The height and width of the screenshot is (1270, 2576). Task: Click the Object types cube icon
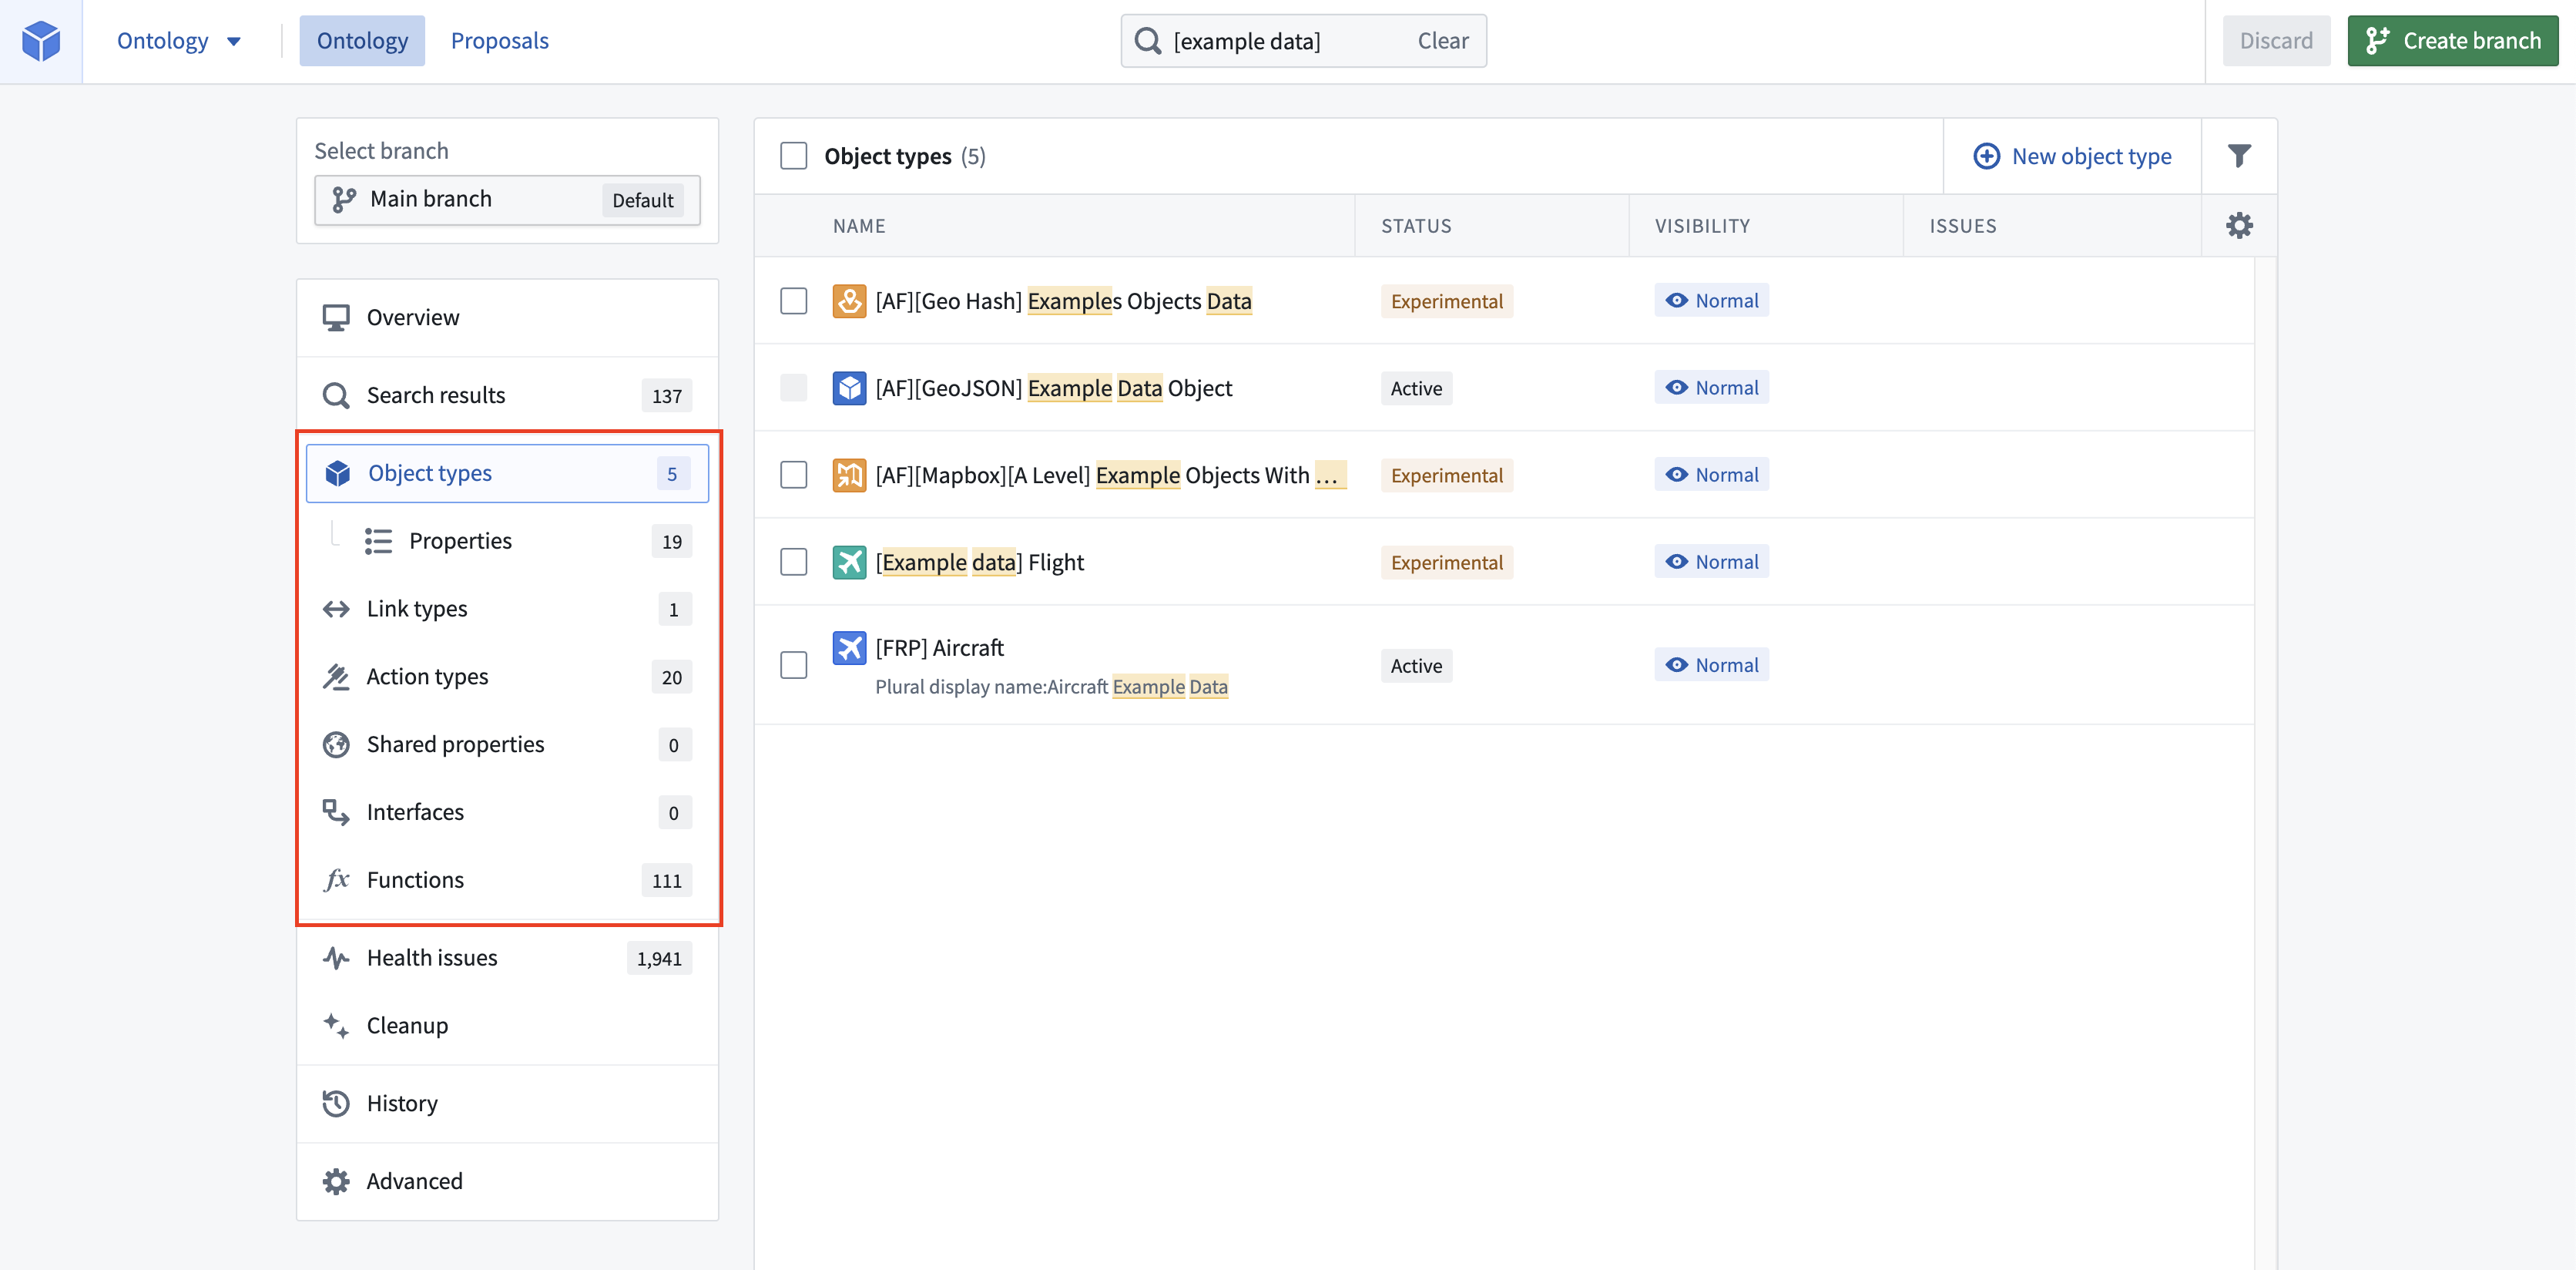click(x=338, y=473)
